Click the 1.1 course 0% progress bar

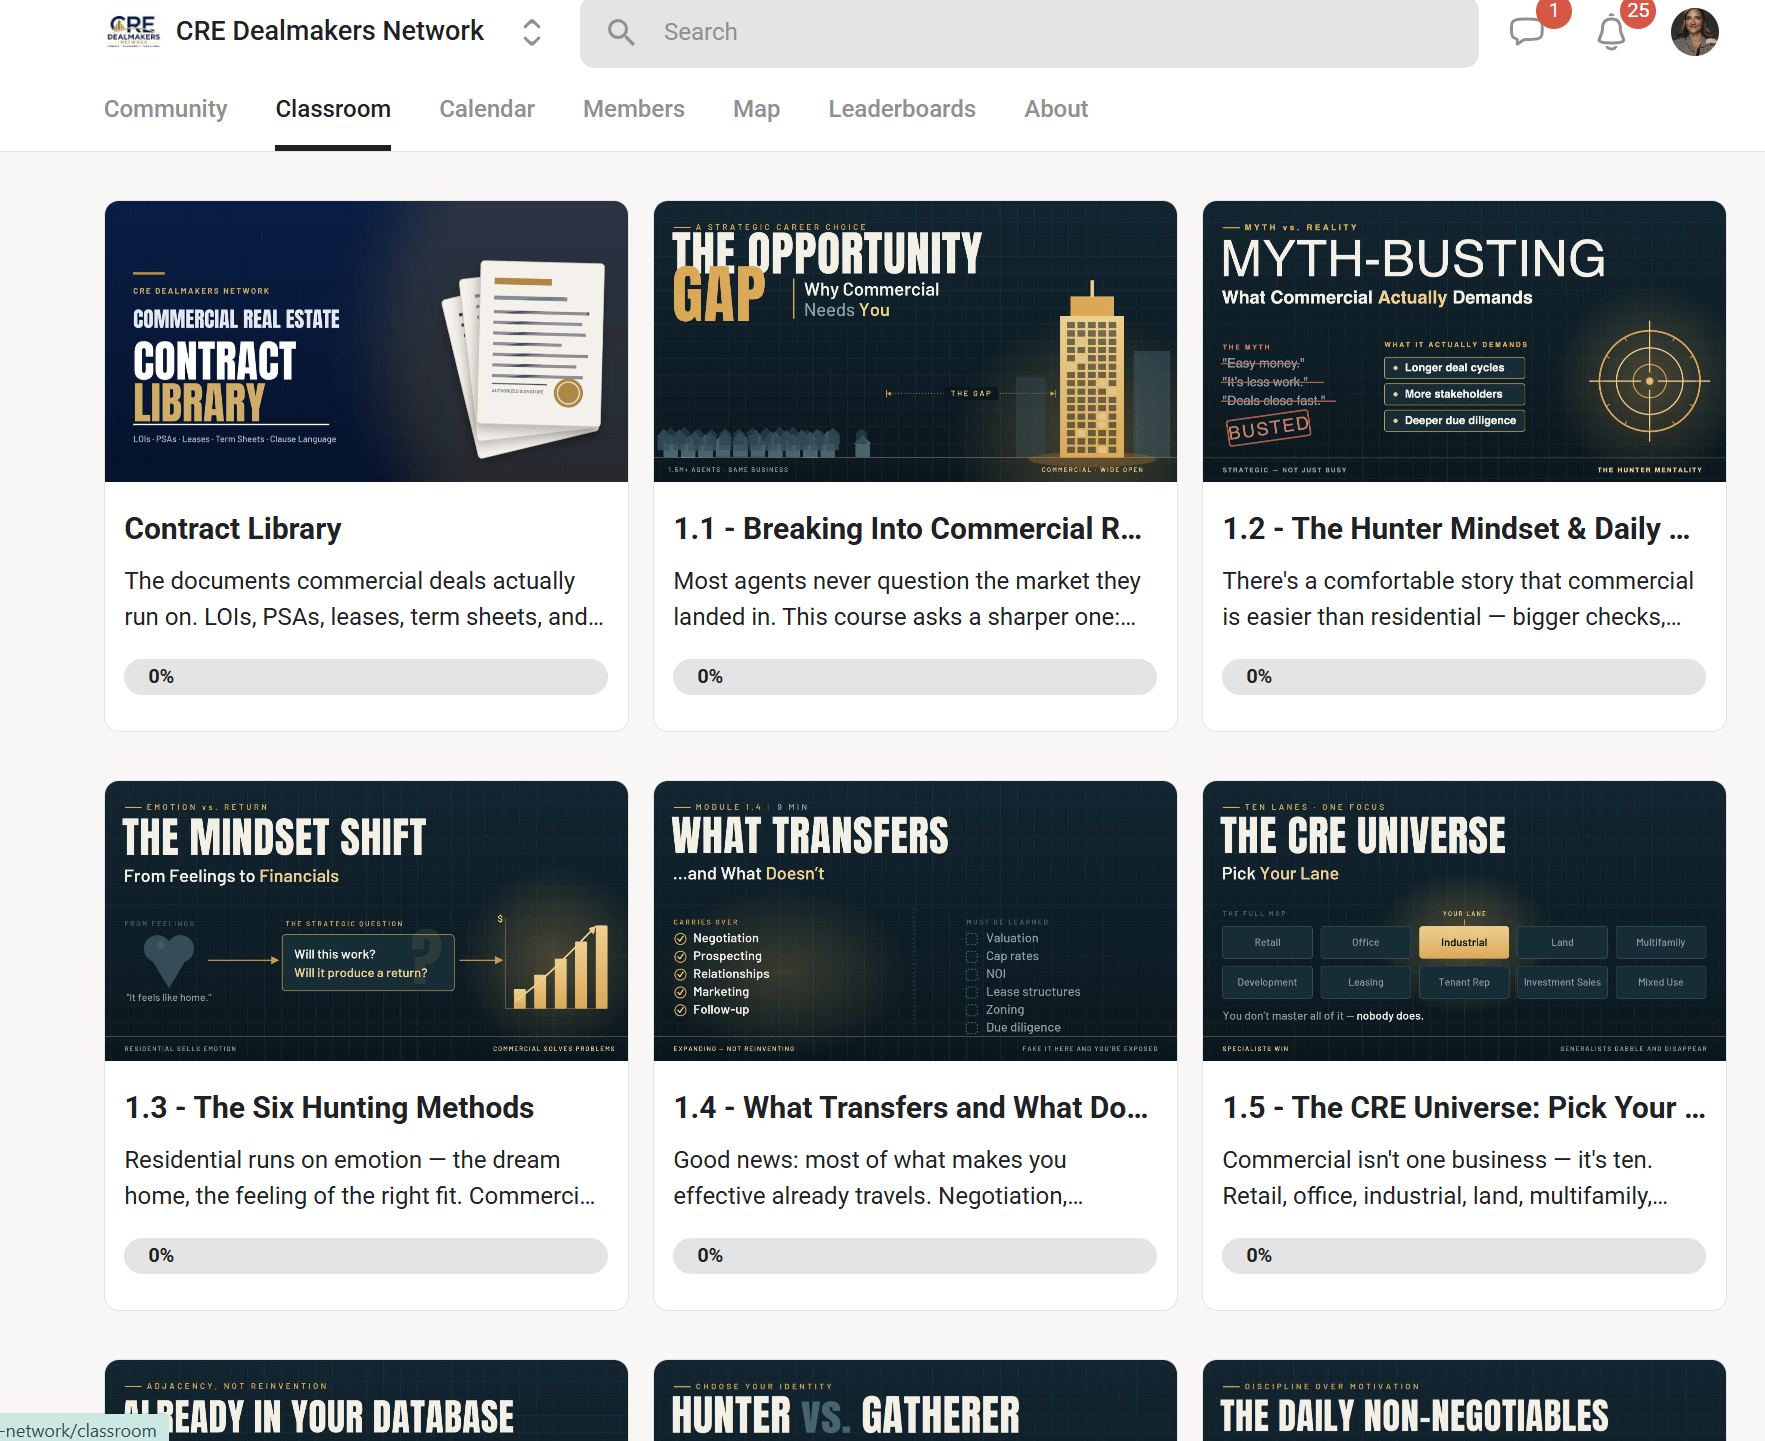coord(915,677)
